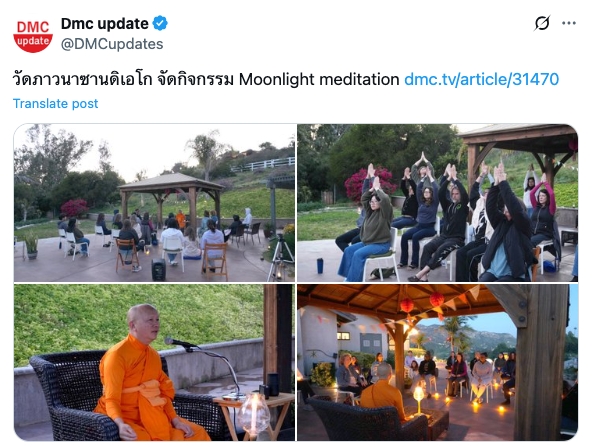594x447 pixels.
Task: Open the orange-robed monk photo
Action: [155, 363]
